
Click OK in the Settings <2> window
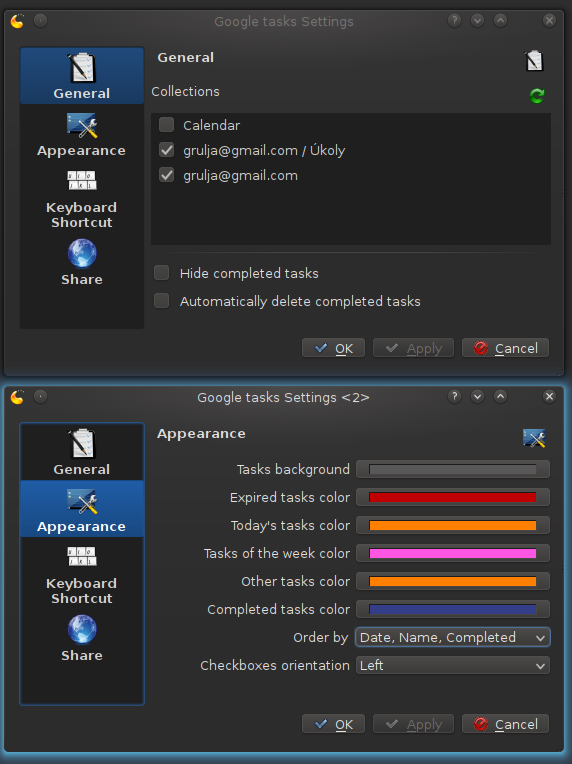click(x=333, y=724)
